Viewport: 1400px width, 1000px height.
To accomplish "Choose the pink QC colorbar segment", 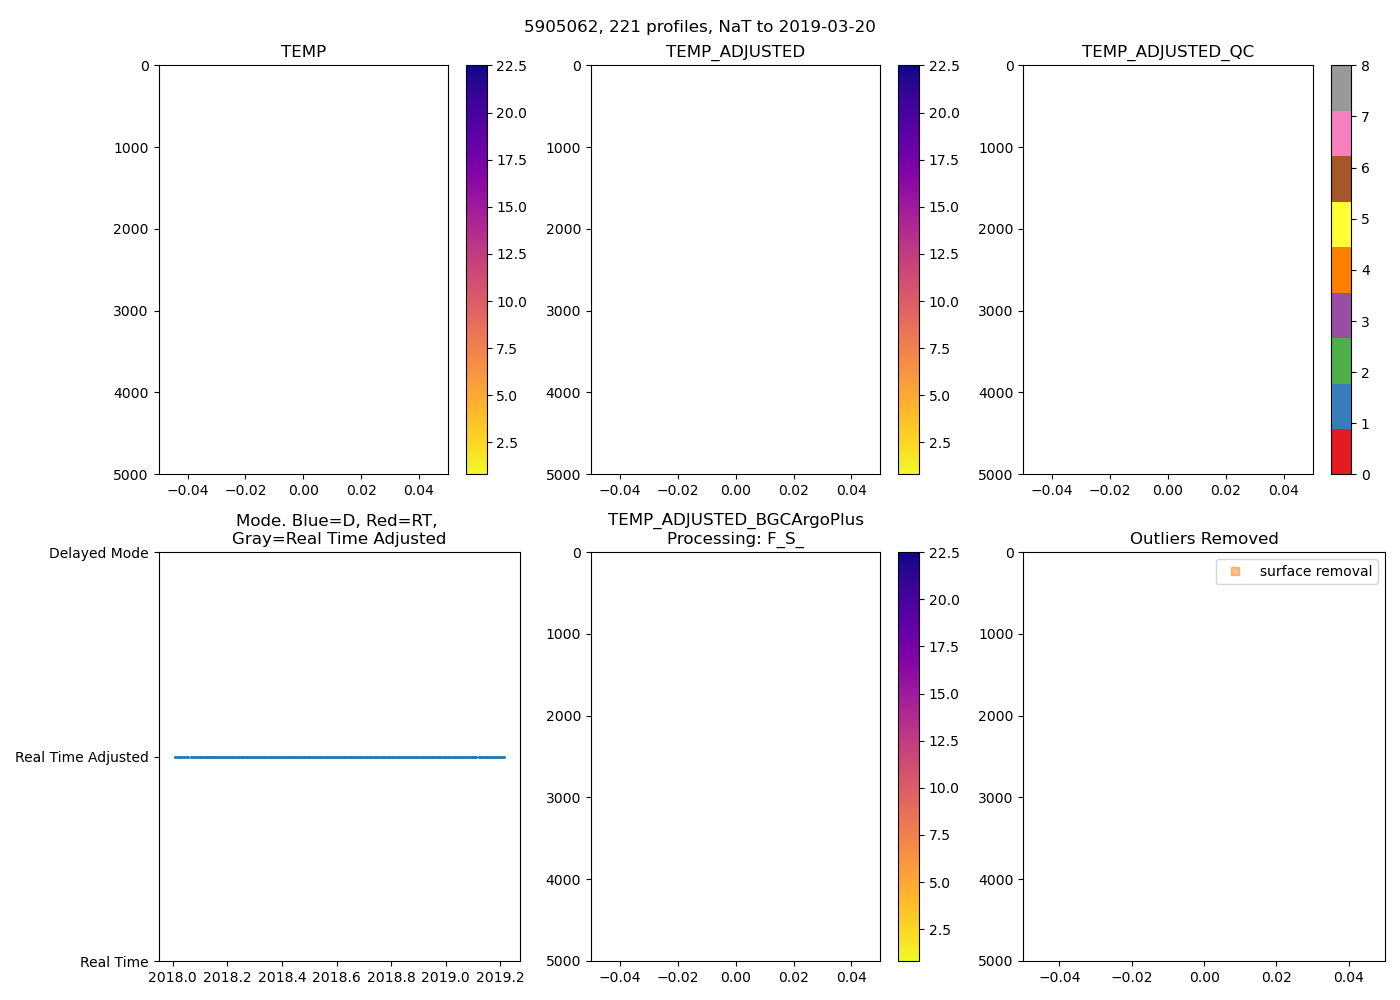I will [x=1341, y=134].
